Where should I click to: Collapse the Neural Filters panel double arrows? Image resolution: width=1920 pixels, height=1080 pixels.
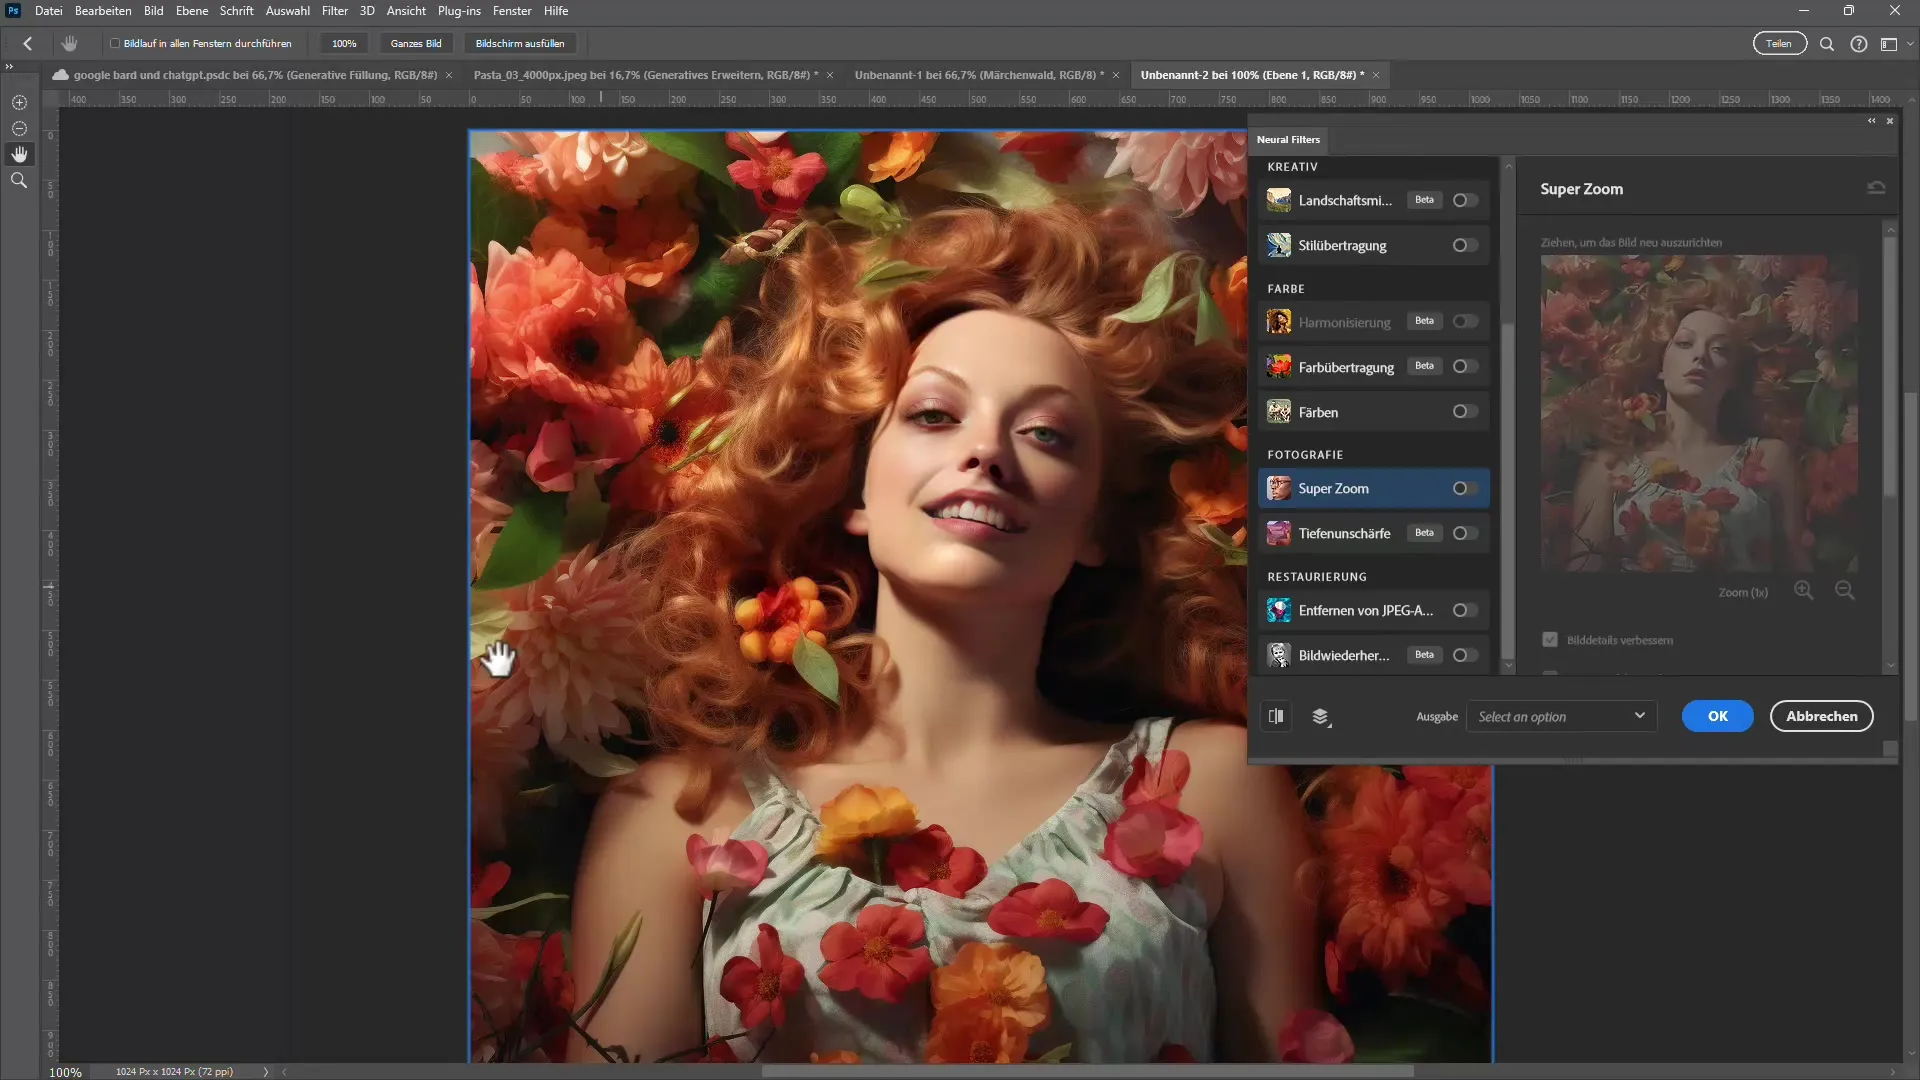pos(1872,120)
